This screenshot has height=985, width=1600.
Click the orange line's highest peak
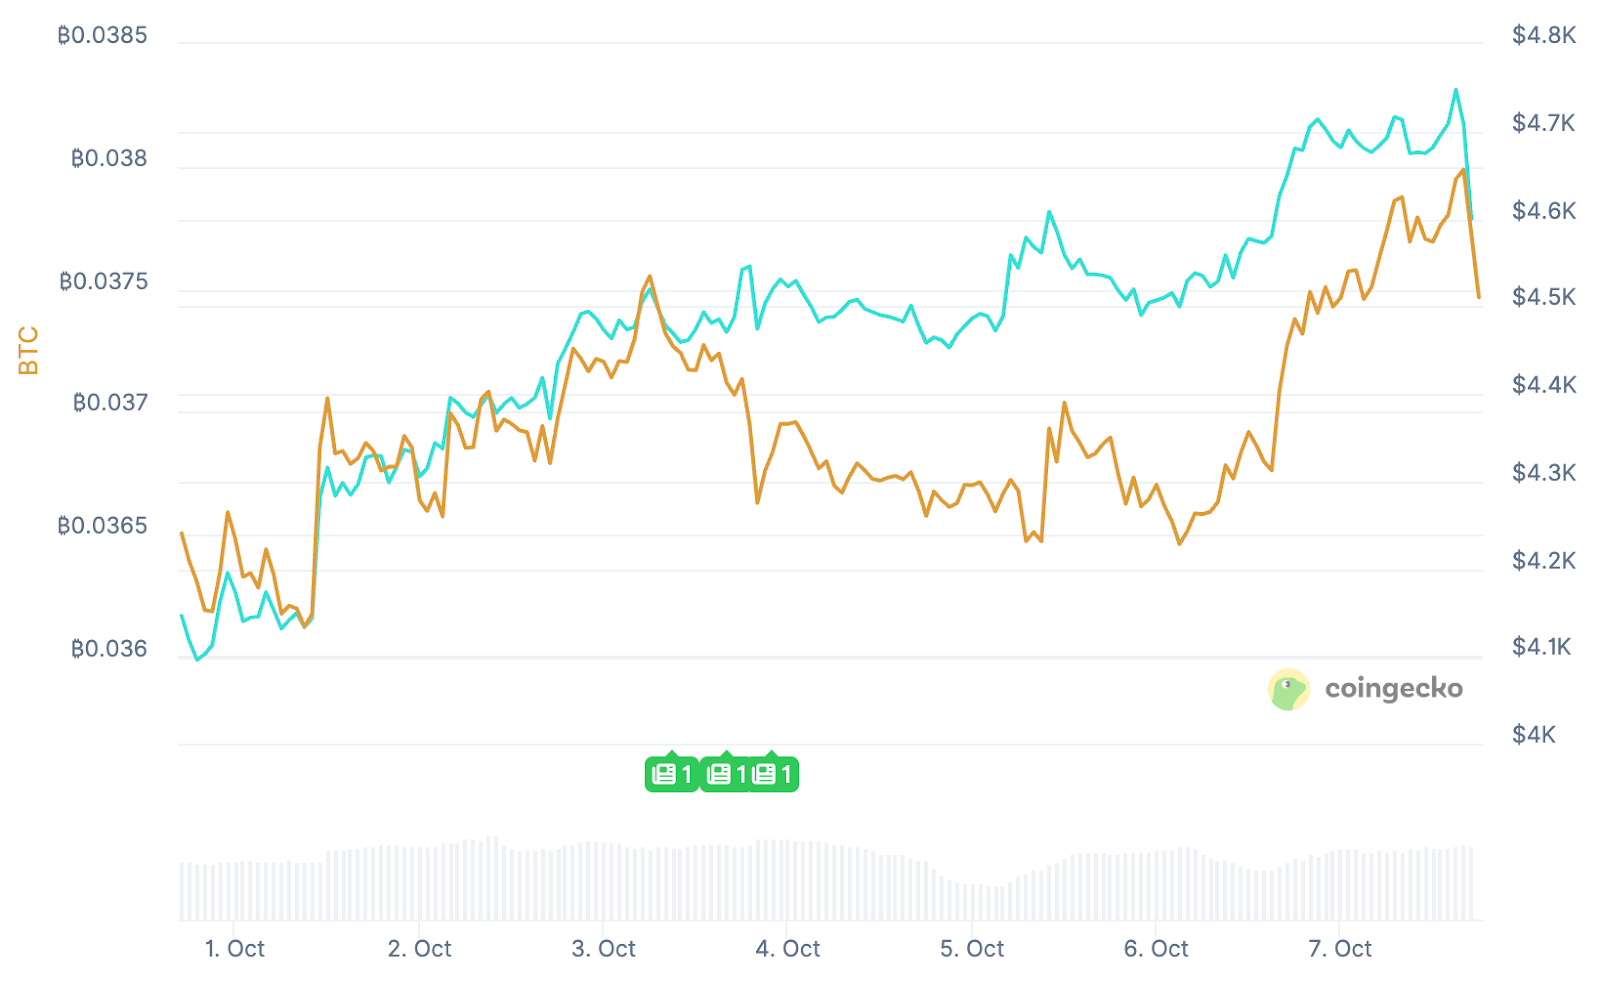coord(1463,170)
